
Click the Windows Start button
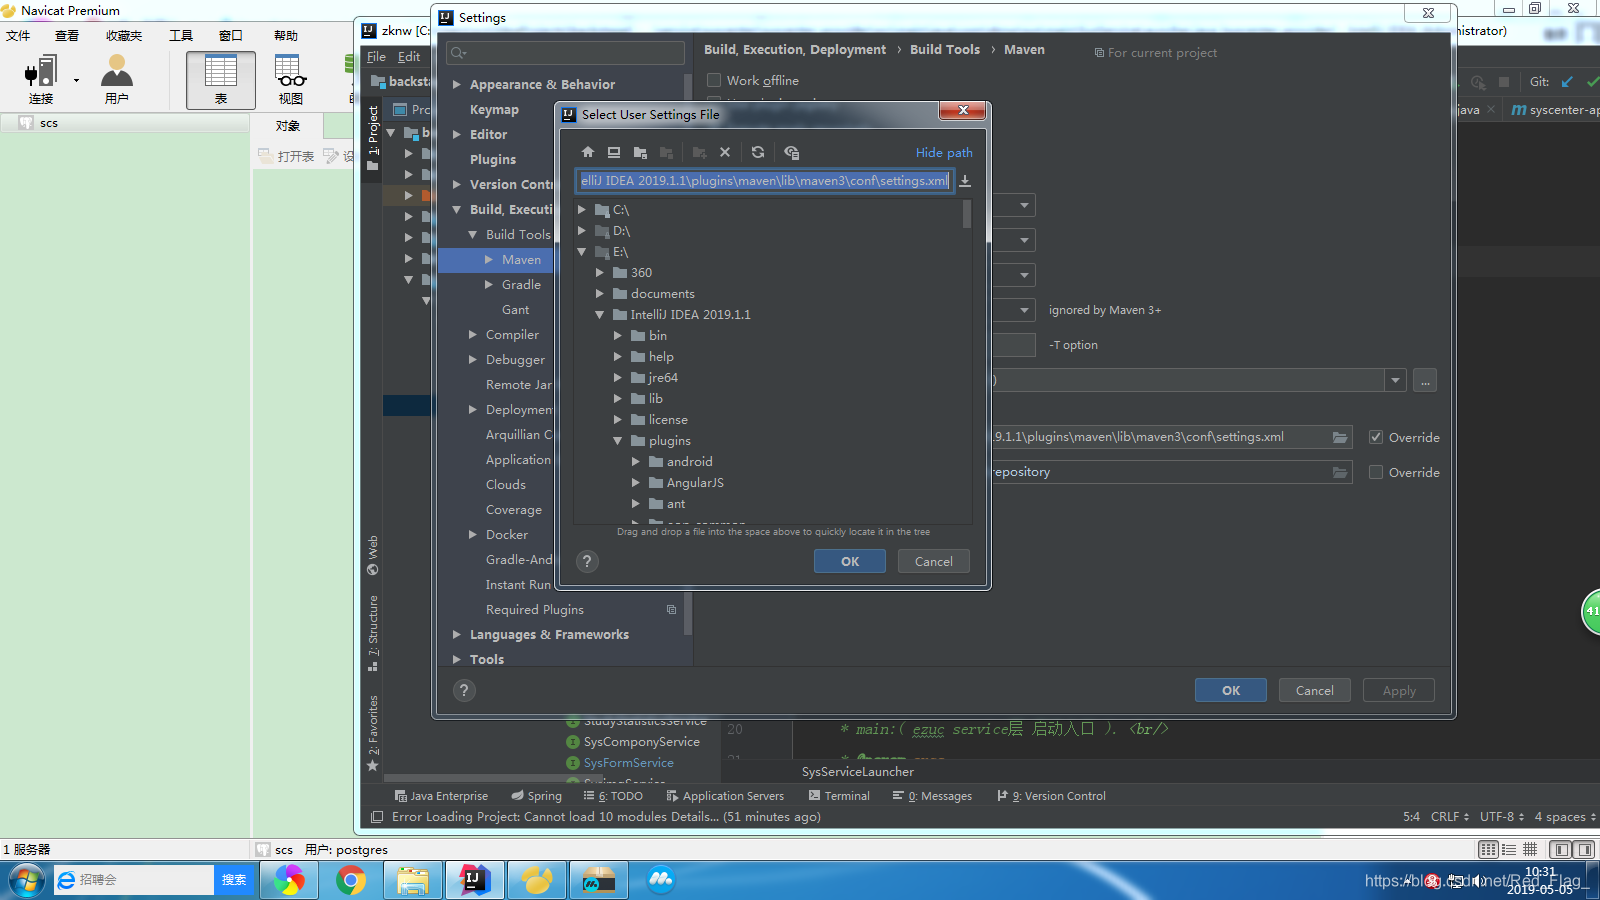click(x=27, y=880)
